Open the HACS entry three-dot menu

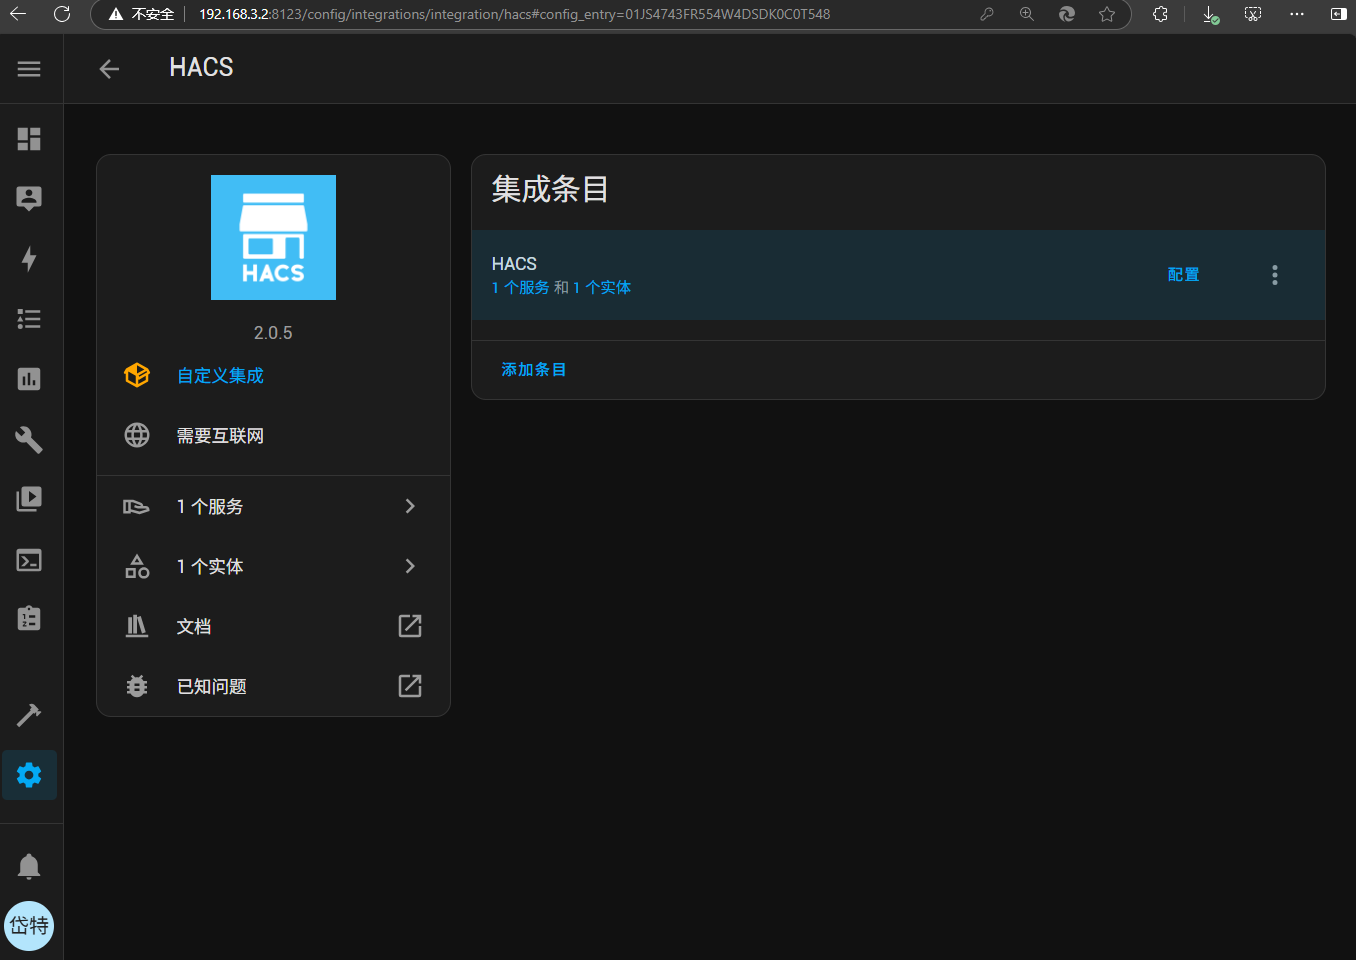1274,275
